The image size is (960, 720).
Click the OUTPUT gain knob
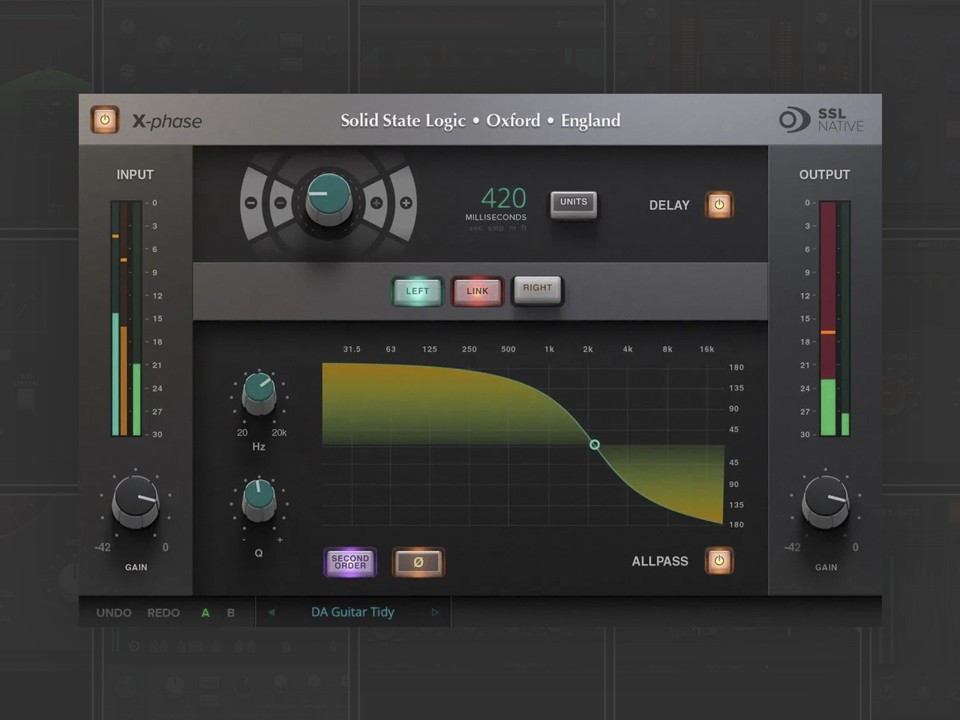pyautogui.click(x=825, y=501)
